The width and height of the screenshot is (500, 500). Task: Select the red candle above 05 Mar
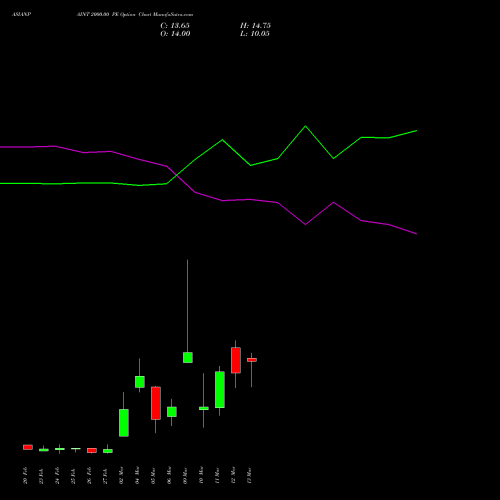pyautogui.click(x=156, y=403)
